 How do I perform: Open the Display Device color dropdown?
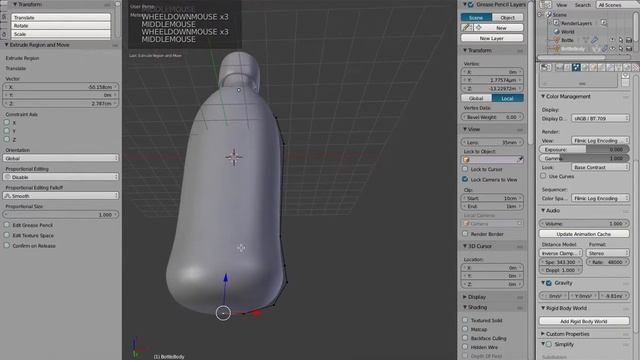[600, 118]
